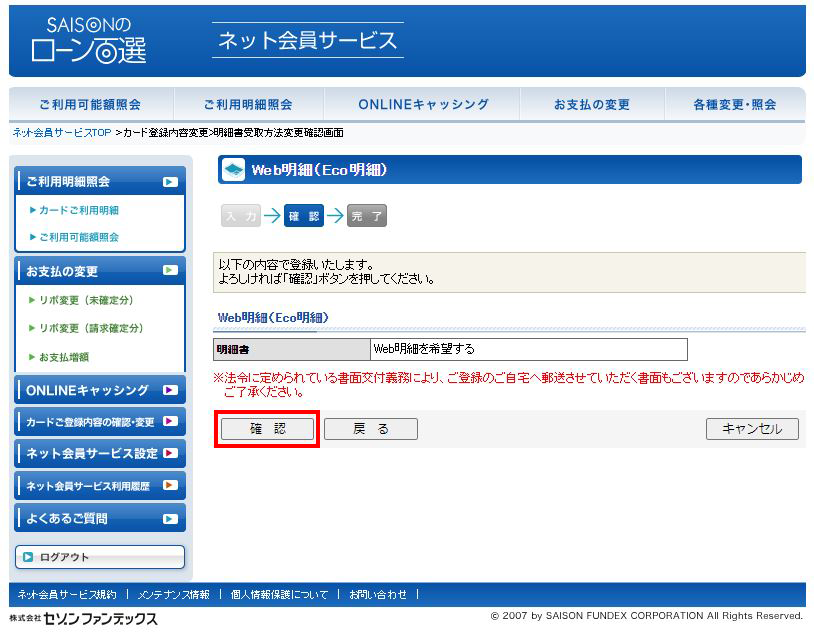Open ネット会員サービス設定 sidebar arrow icon
This screenshot has width=814, height=635.
[170, 453]
